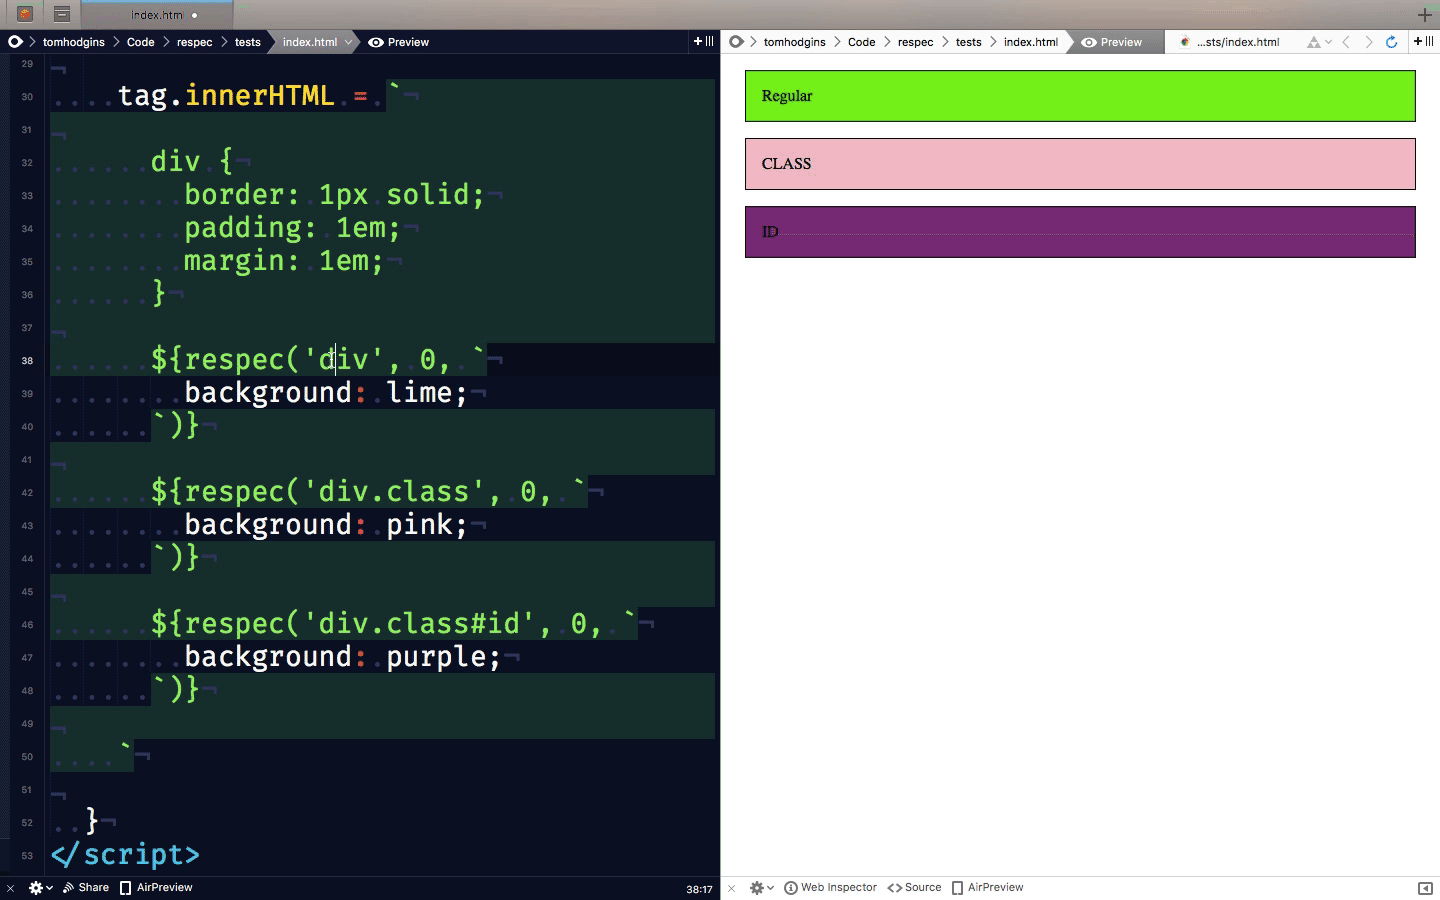
Task: Click the editor path bar root circle icon
Action: tap(15, 42)
